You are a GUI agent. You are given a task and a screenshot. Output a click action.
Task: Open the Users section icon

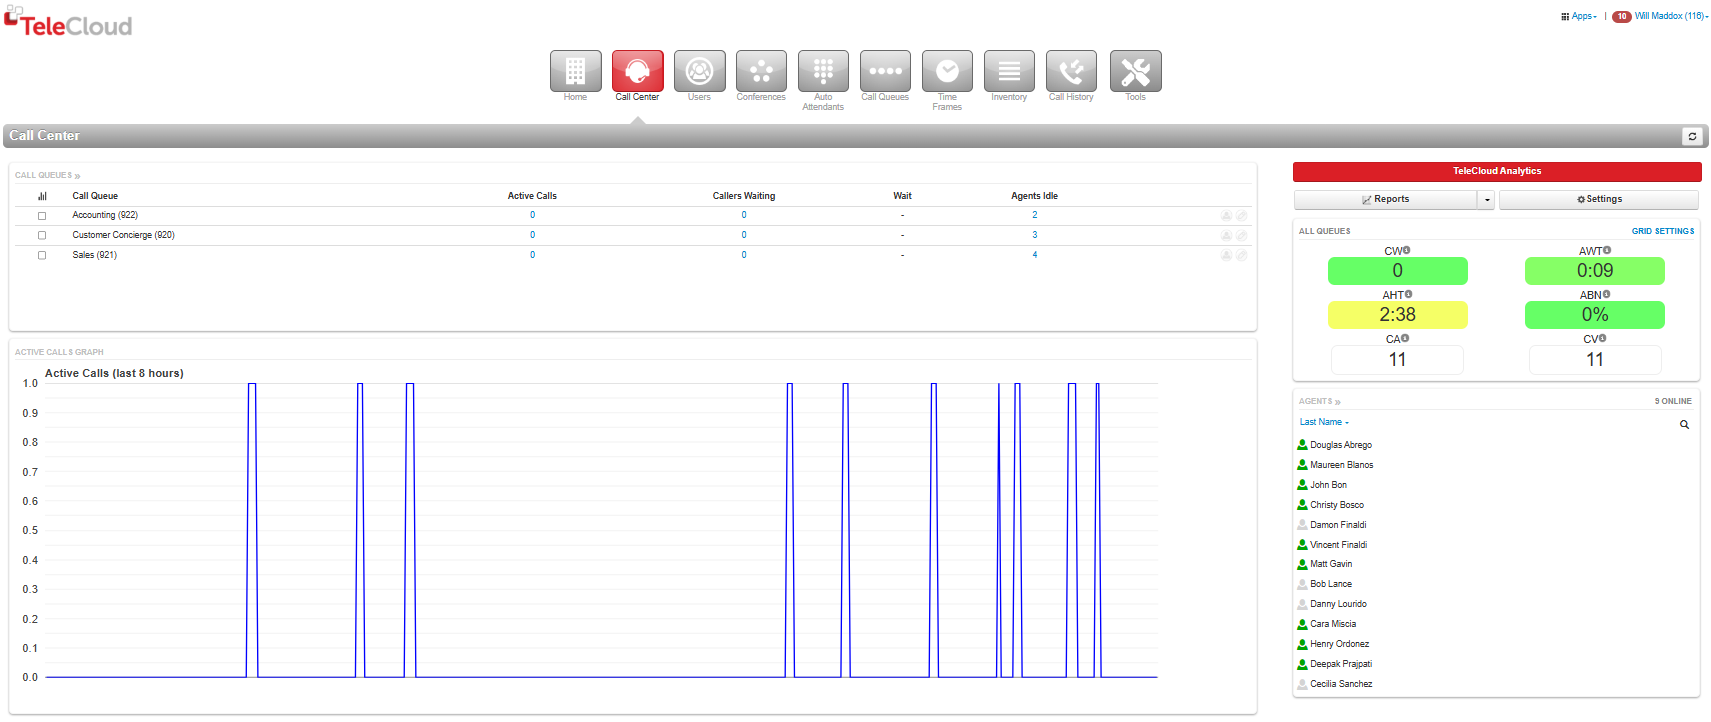coord(699,71)
